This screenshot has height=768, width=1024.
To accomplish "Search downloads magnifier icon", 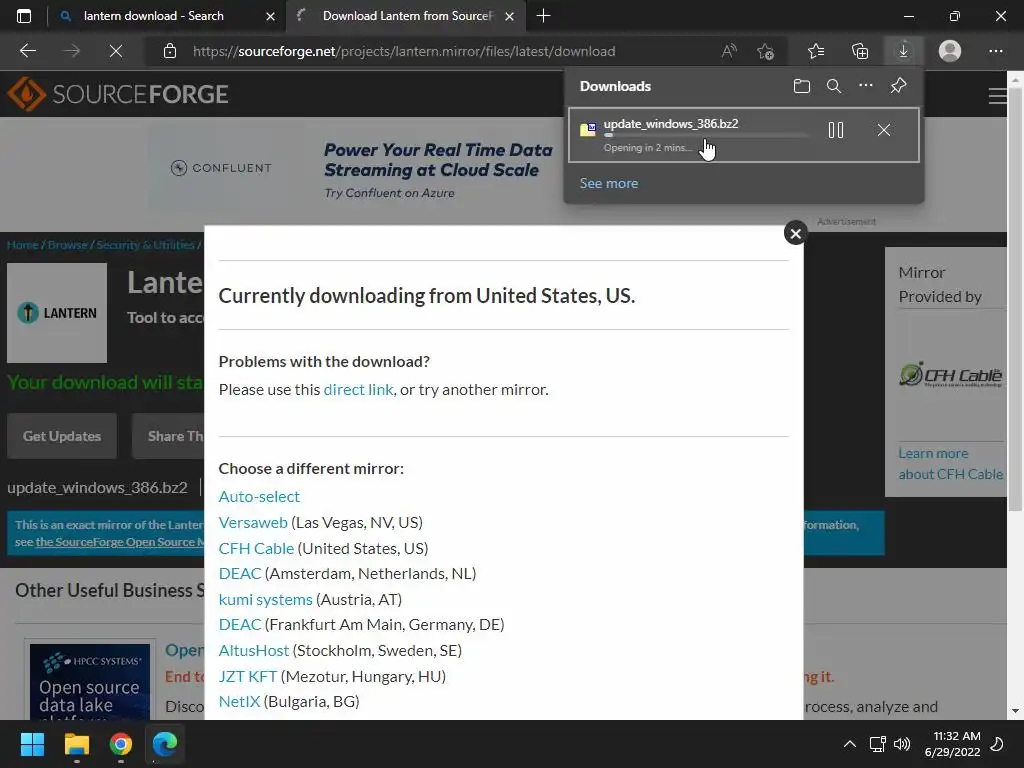I will click(834, 86).
